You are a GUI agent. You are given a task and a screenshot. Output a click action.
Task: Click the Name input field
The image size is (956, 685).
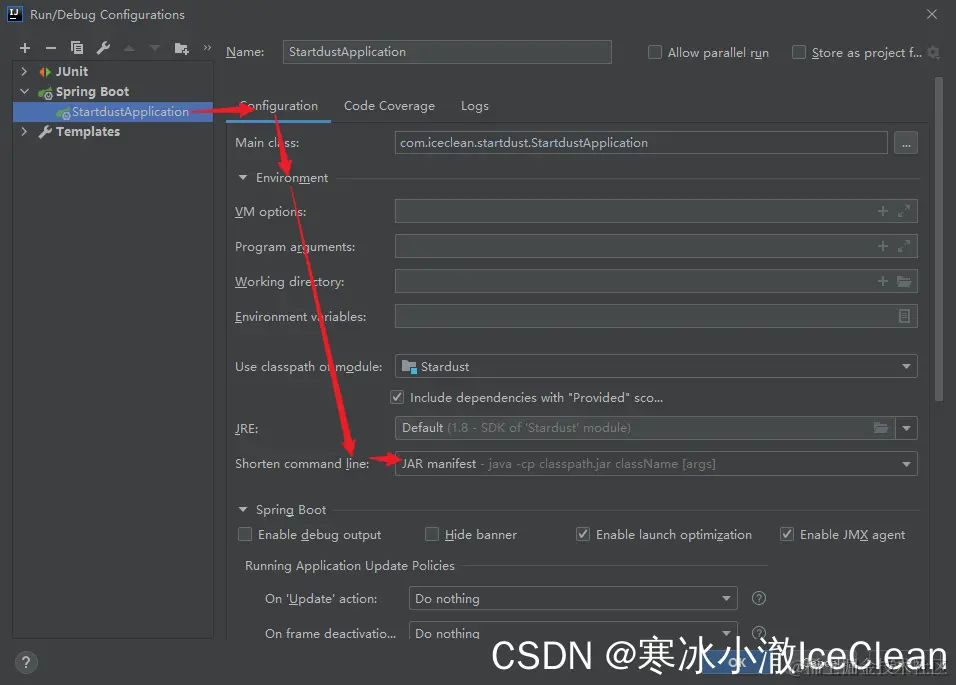tap(447, 52)
